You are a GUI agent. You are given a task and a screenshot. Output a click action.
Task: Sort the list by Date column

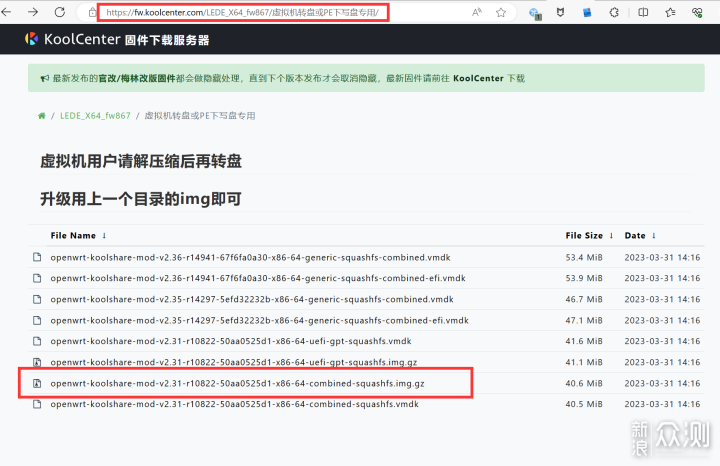[639, 236]
